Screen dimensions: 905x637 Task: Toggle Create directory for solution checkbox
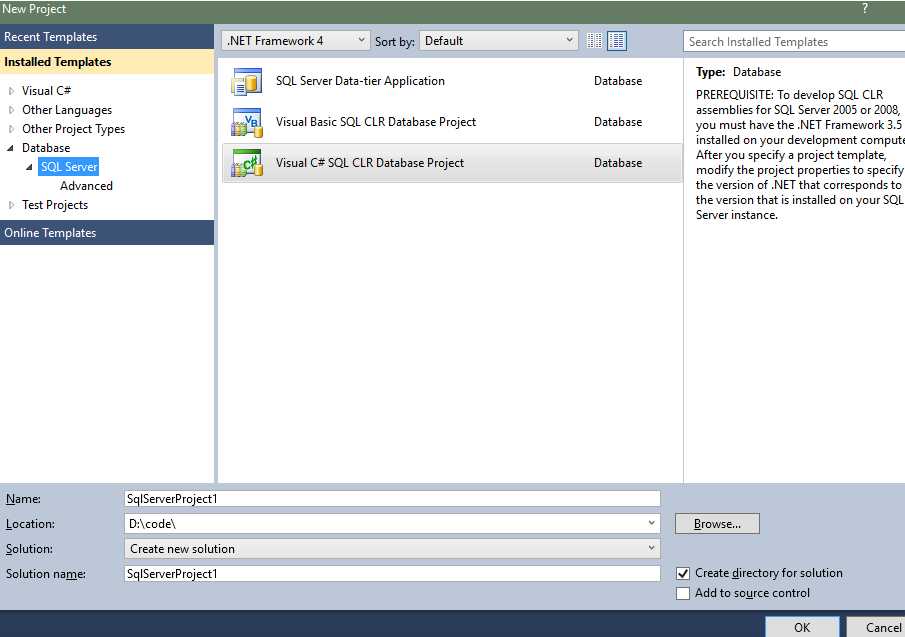(x=683, y=574)
